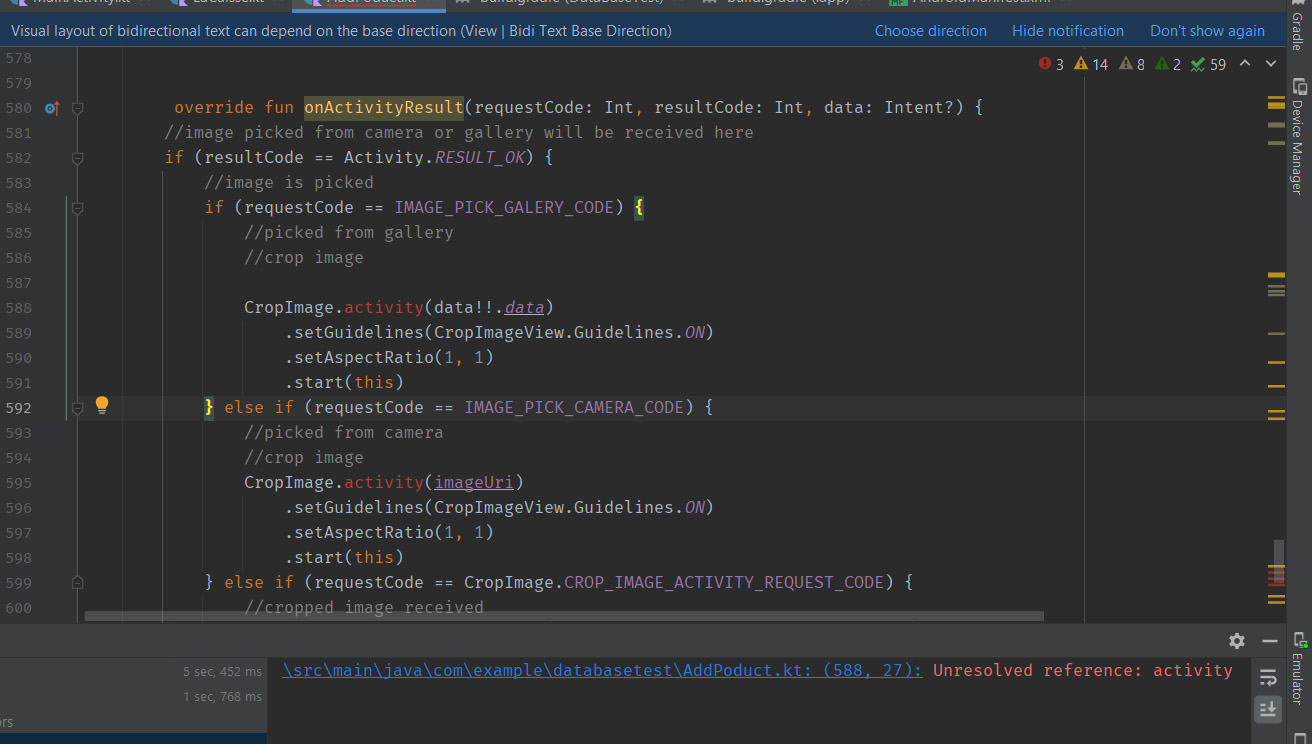Click Don't show again in the bidi notification
This screenshot has width=1312, height=744.
[x=1207, y=31]
